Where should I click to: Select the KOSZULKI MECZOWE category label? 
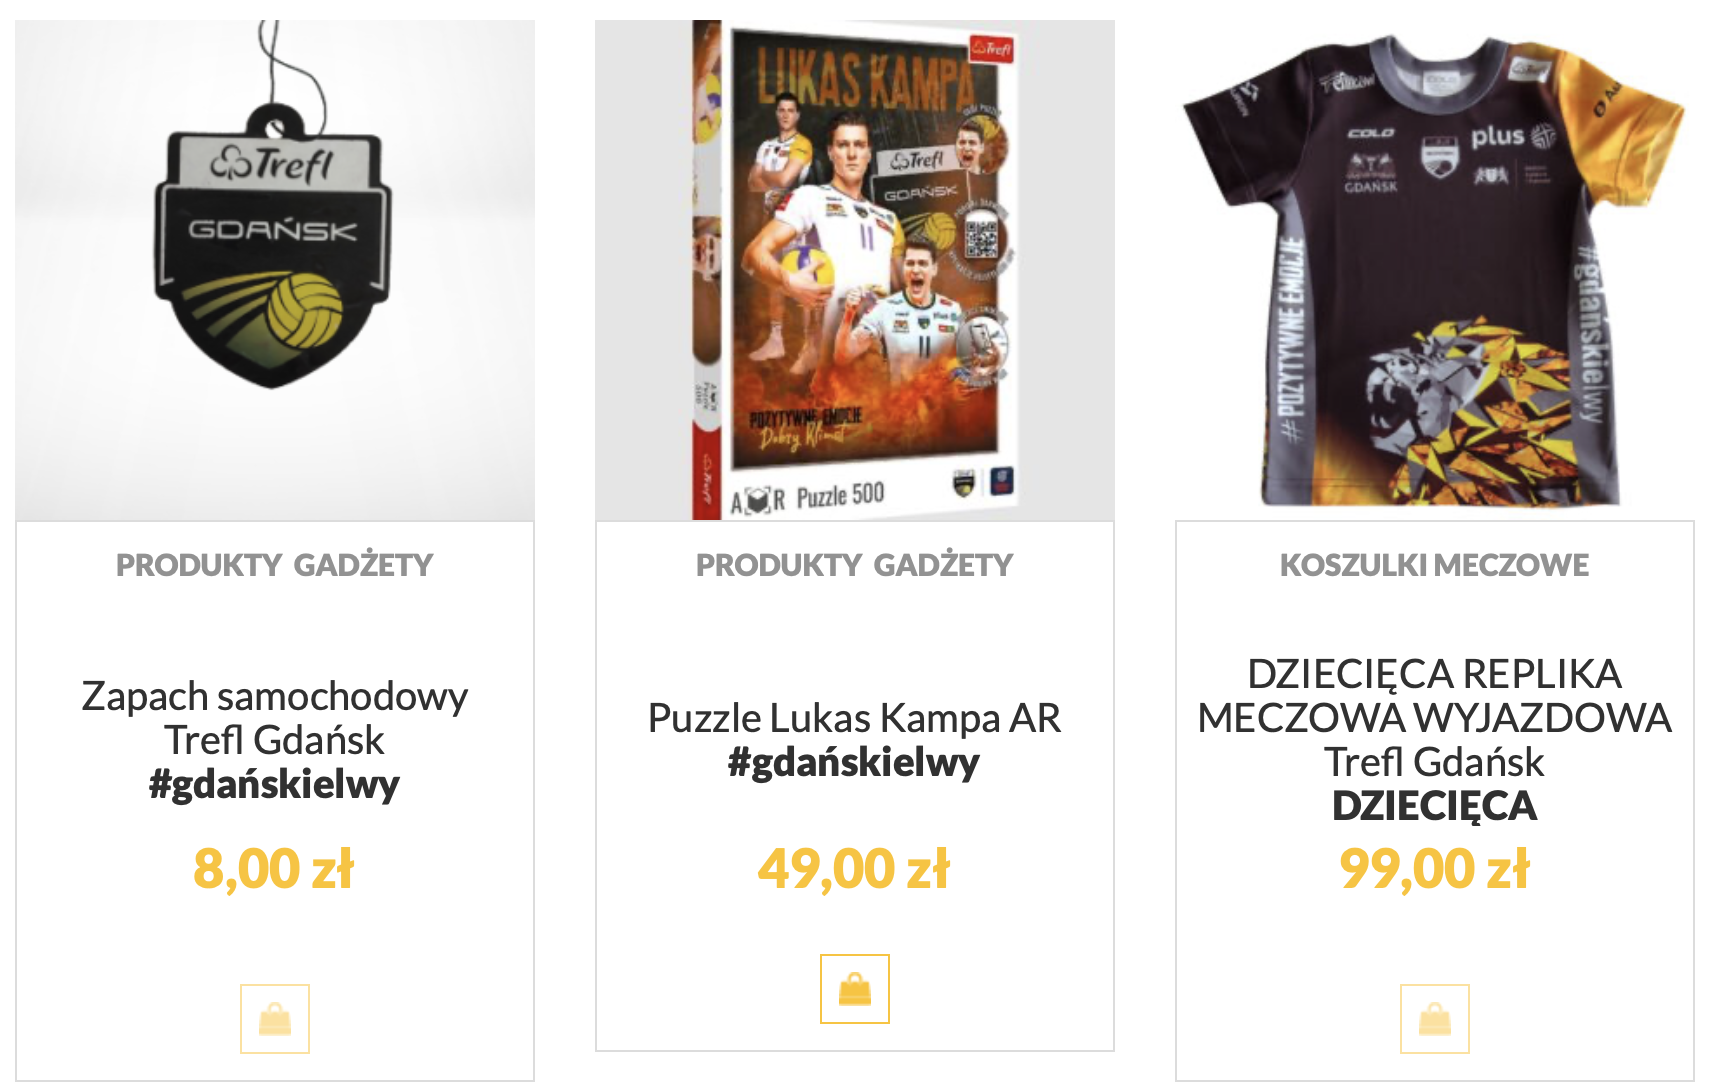[x=1435, y=565]
